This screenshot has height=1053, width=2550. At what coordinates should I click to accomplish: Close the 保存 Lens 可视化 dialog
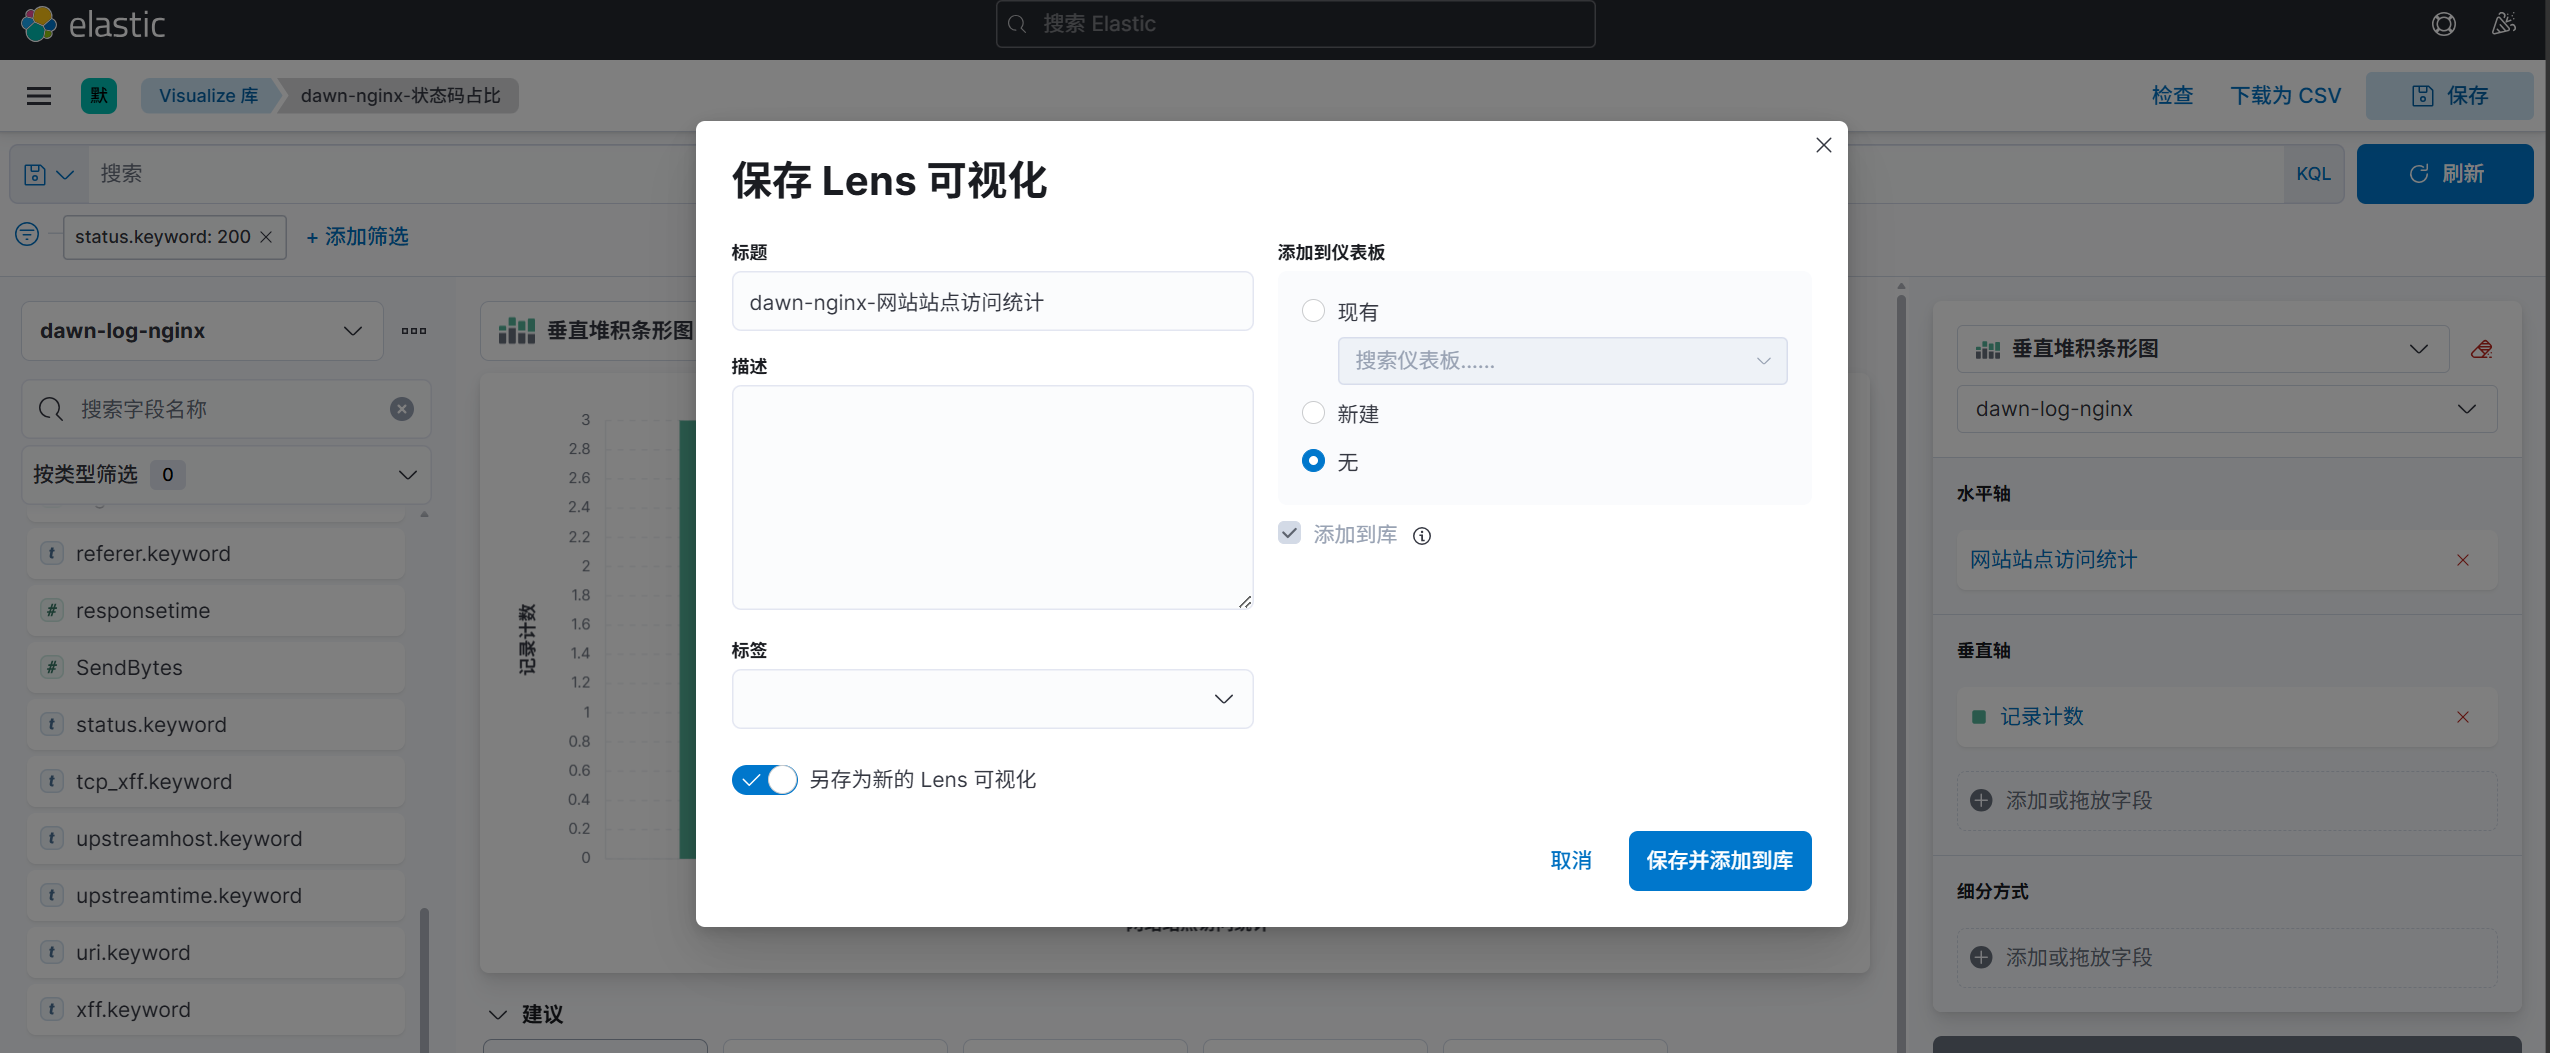[1824, 145]
